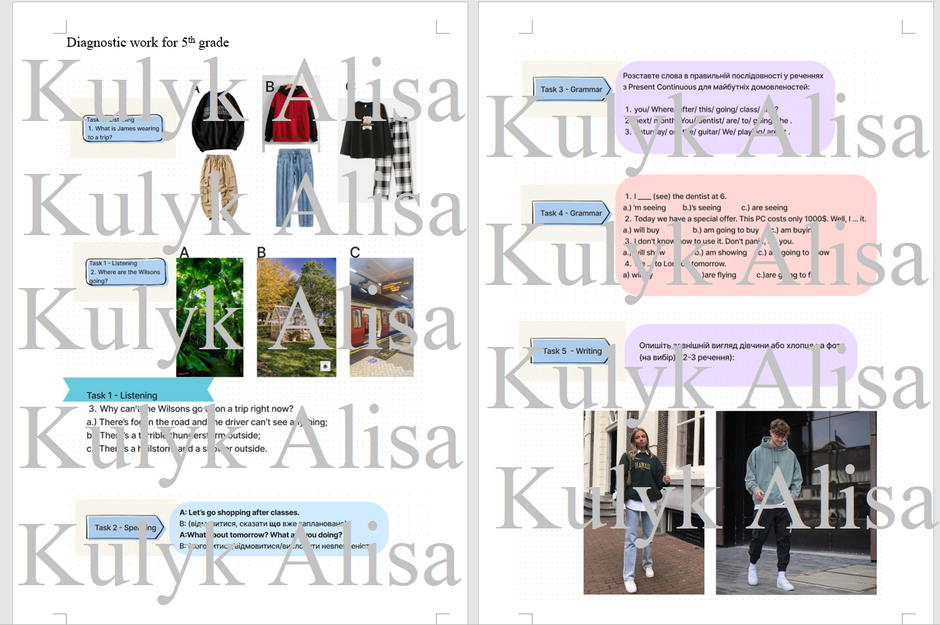Image resolution: width=940 pixels, height=625 pixels.
Task: Click the question "1. I ___ (see) the dentist at 6."
Action: coord(675,196)
